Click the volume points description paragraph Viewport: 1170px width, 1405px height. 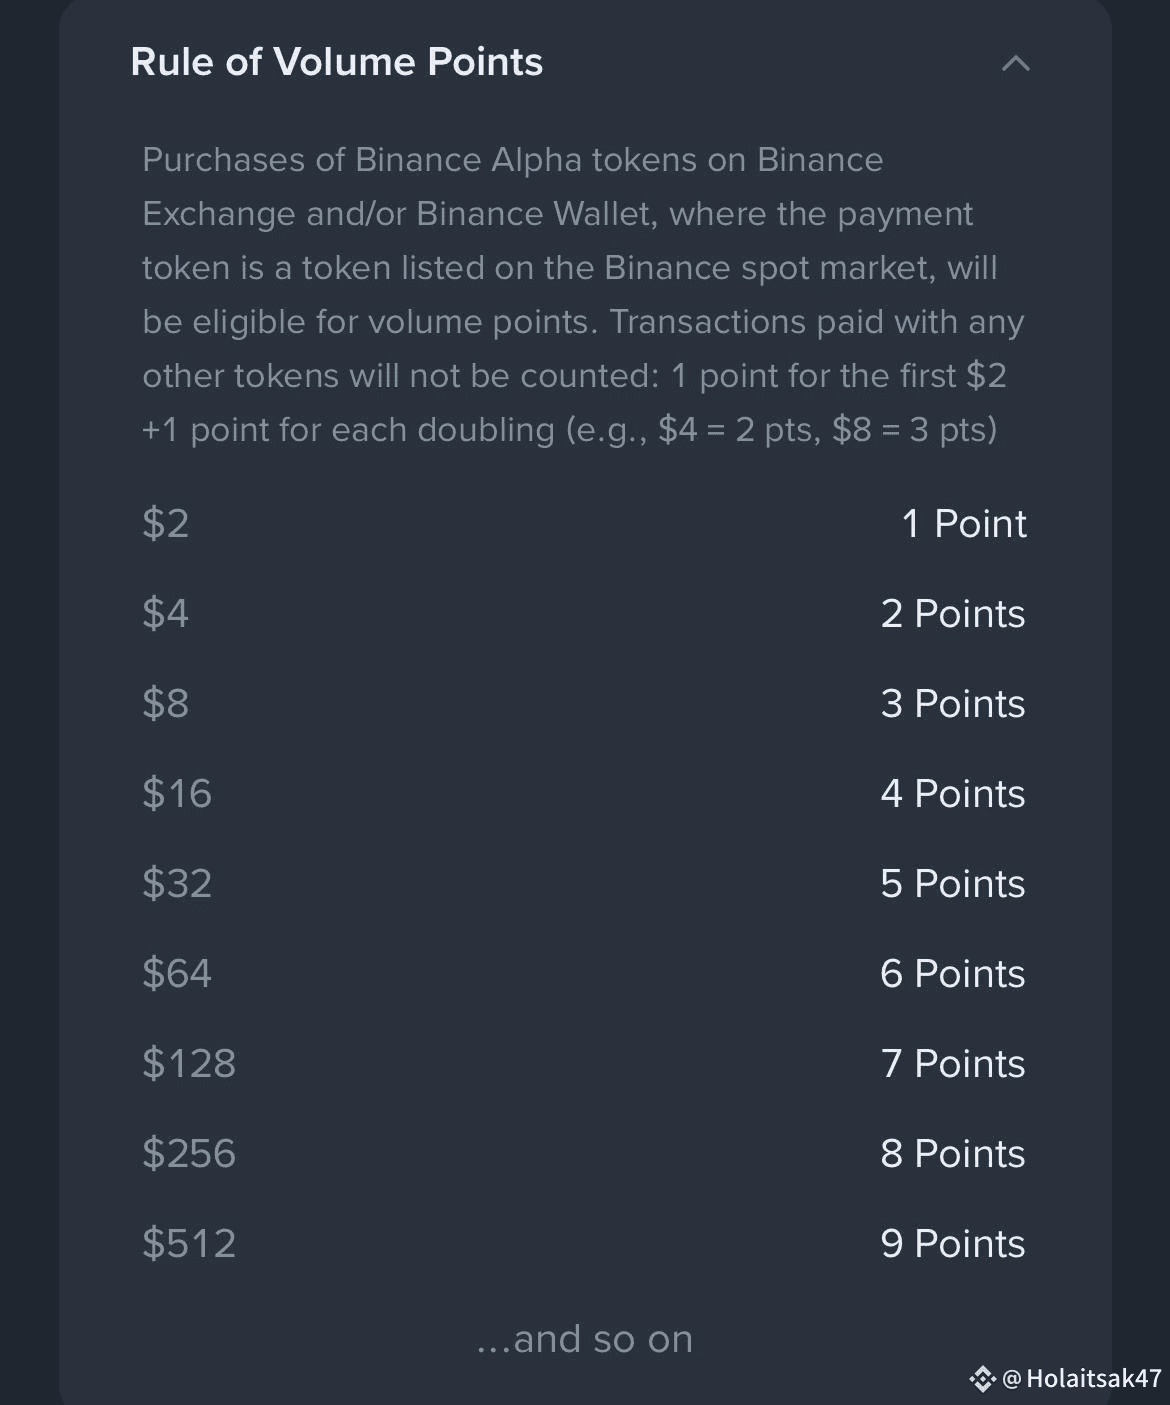[583, 295]
